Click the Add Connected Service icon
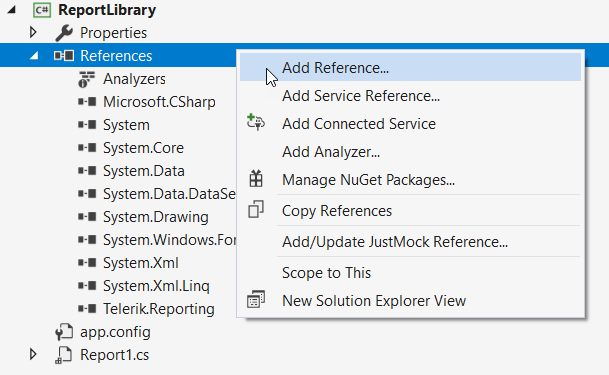 [x=256, y=122]
